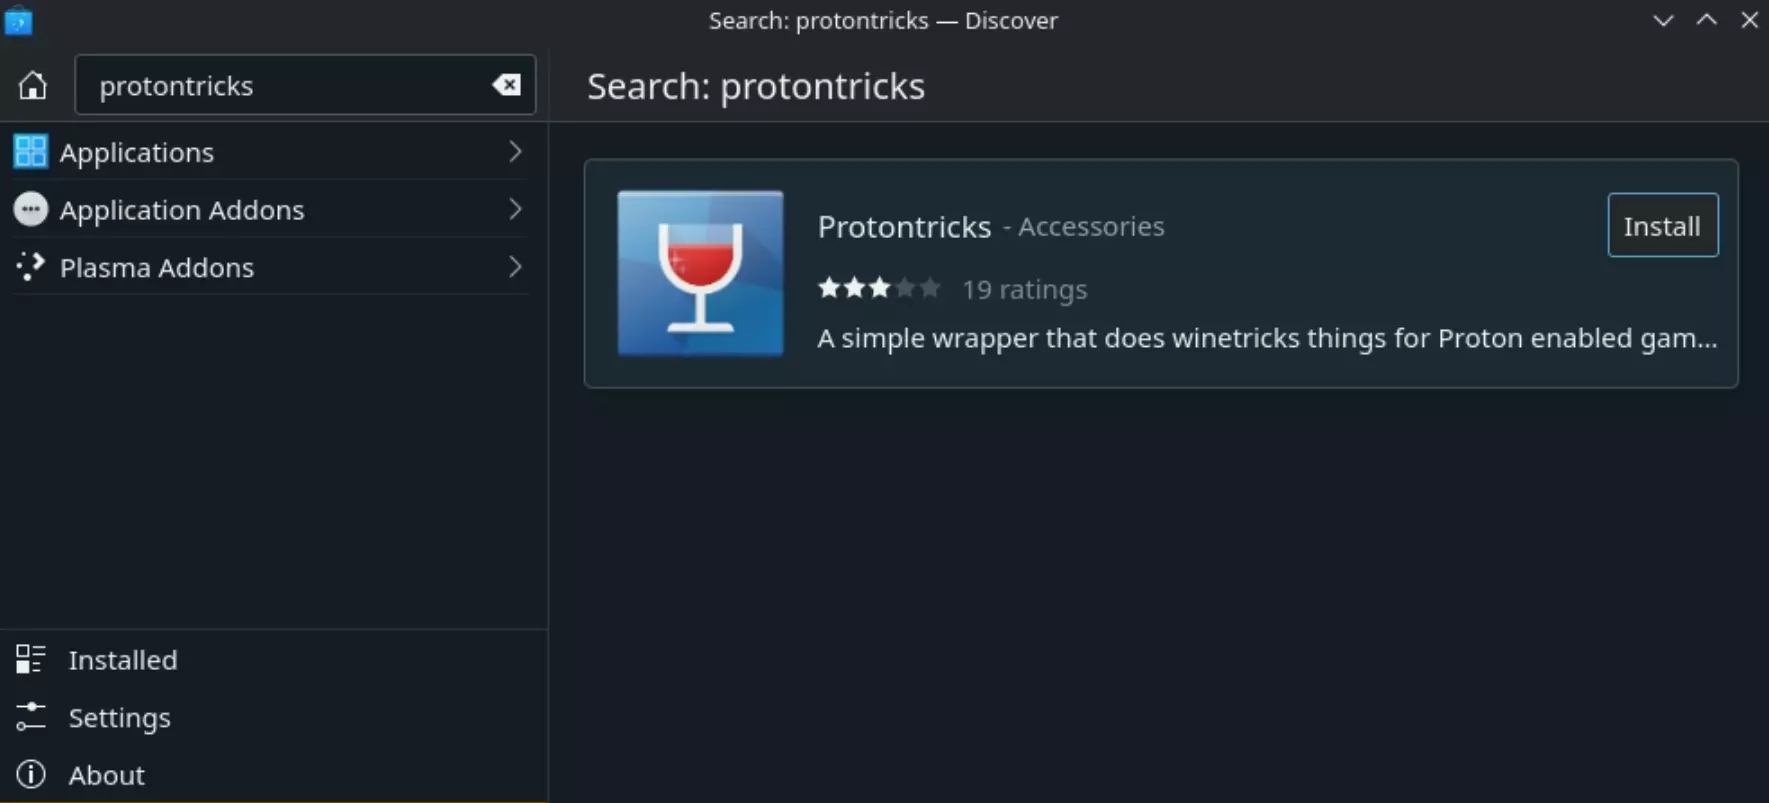Click the Plasma Addons icon
Viewport: 1769px width, 803px height.
click(x=30, y=267)
